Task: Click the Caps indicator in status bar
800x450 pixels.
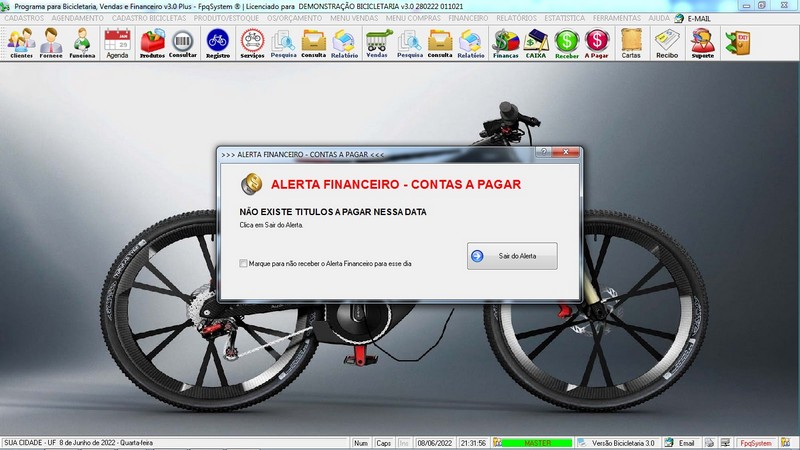Action: tap(383, 443)
